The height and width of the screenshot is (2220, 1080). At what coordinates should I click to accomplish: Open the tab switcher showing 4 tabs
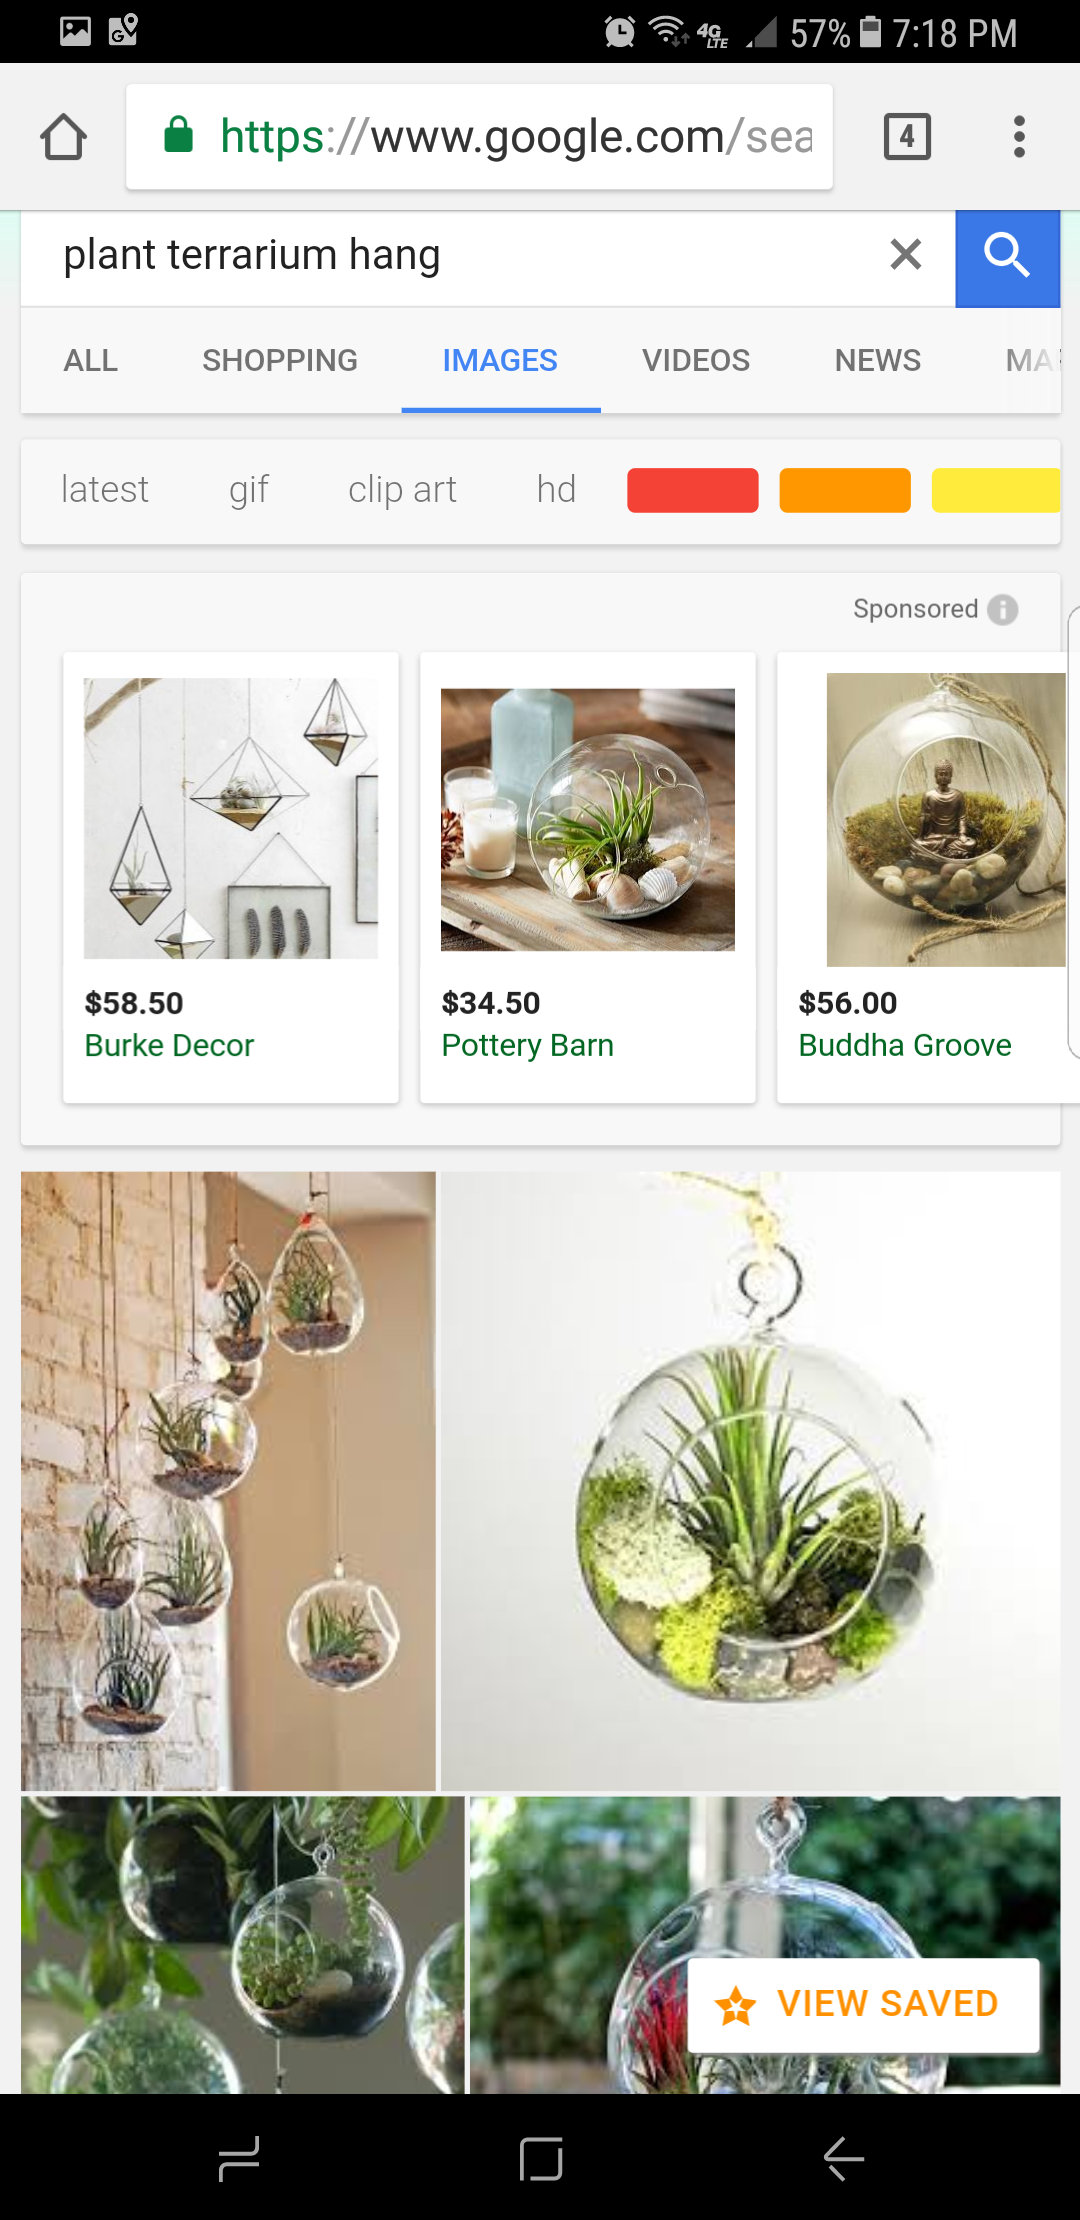point(907,137)
